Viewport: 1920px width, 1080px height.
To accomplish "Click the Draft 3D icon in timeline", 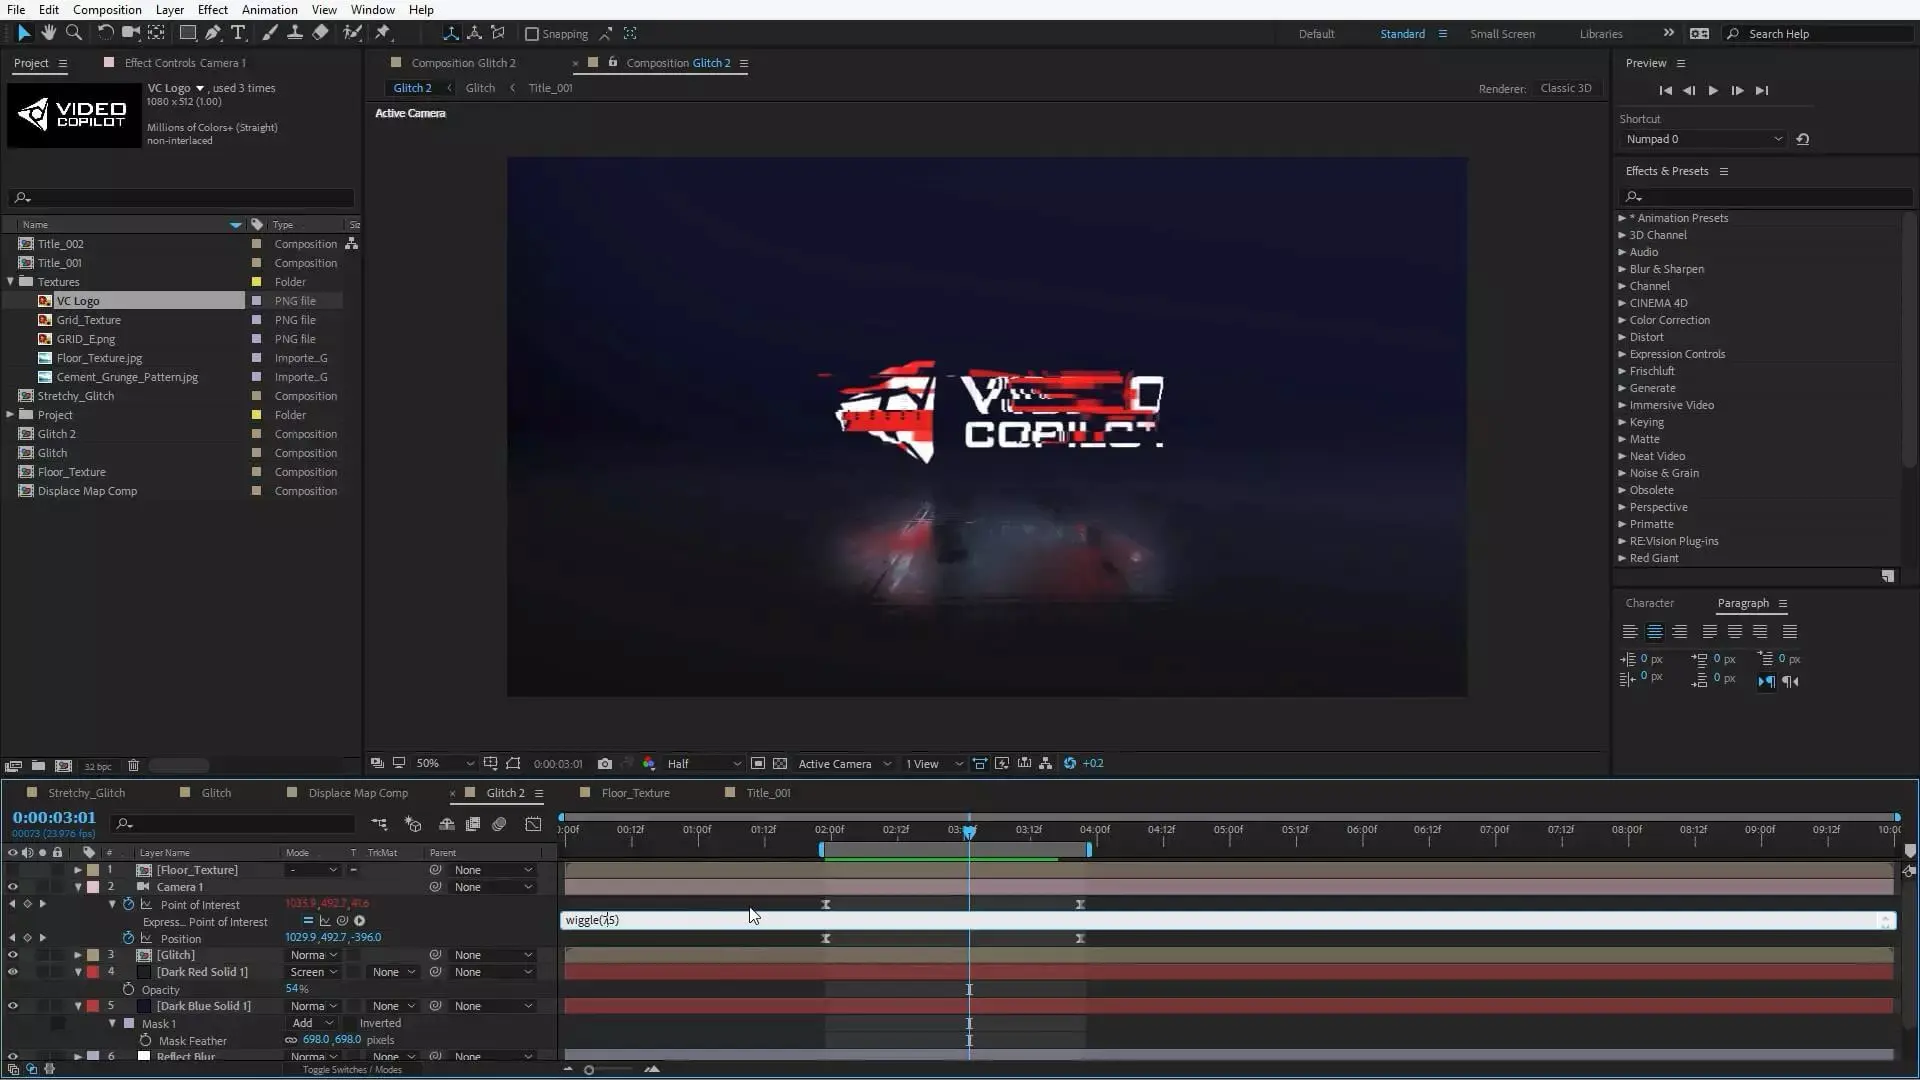I will click(413, 824).
